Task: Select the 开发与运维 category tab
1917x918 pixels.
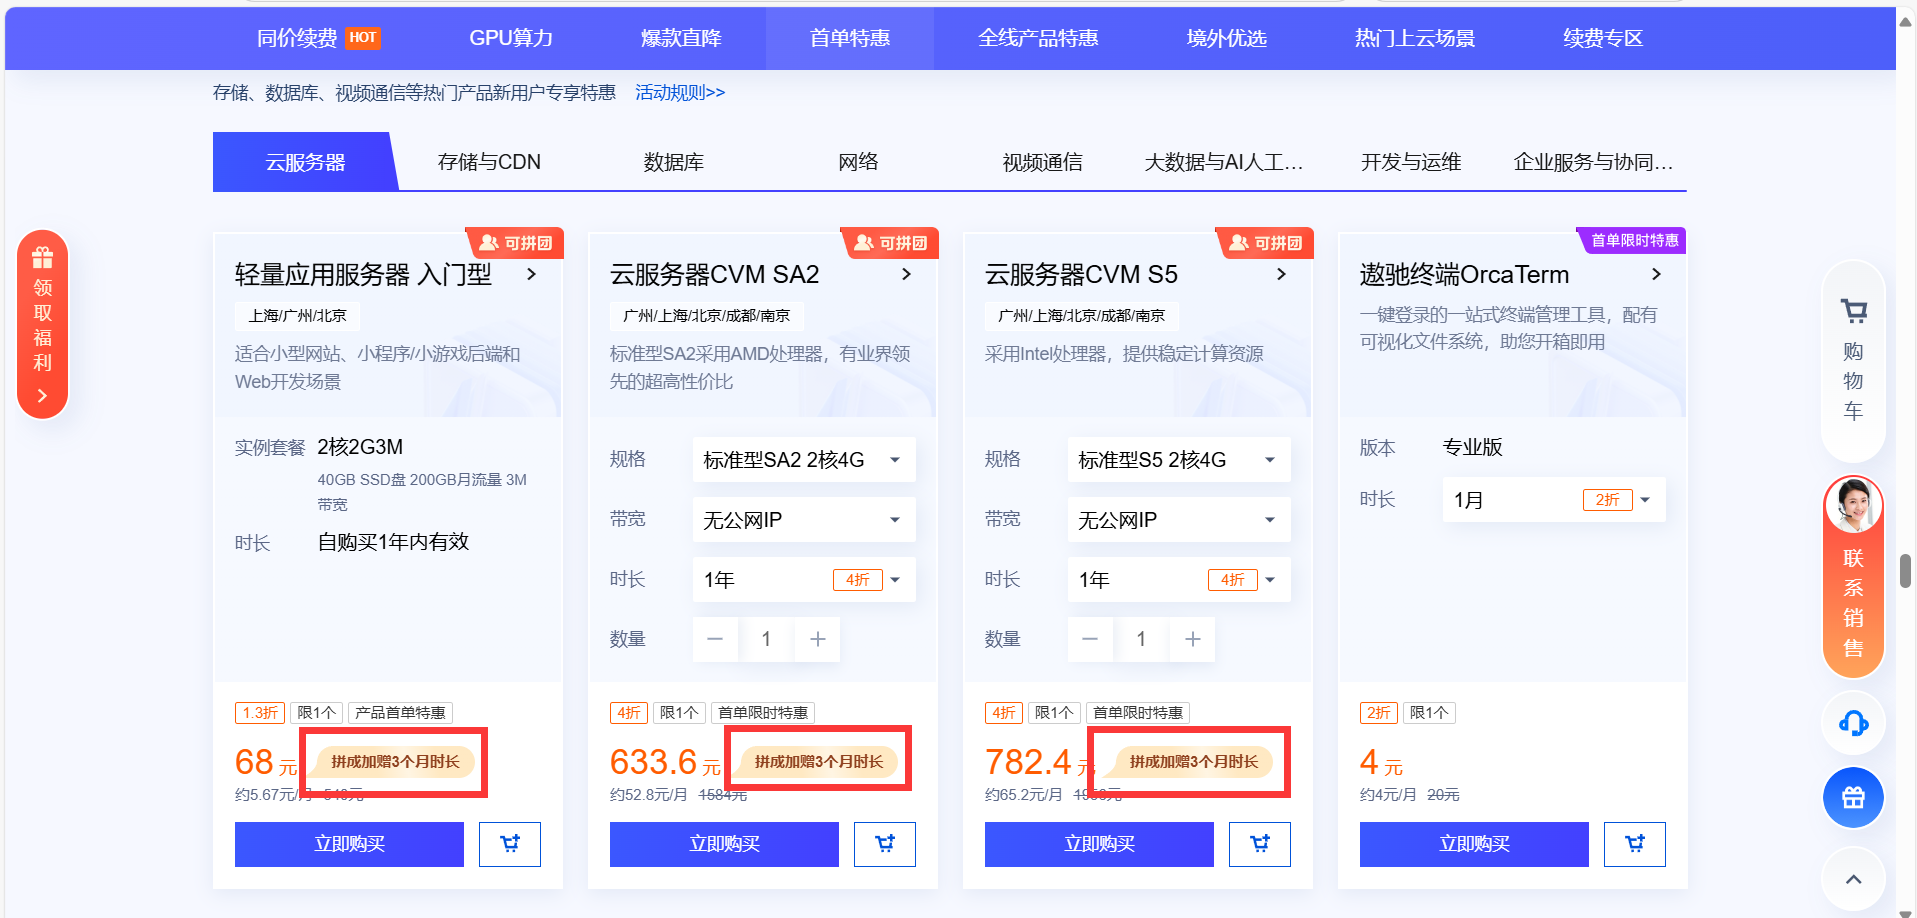Action: point(1411,162)
